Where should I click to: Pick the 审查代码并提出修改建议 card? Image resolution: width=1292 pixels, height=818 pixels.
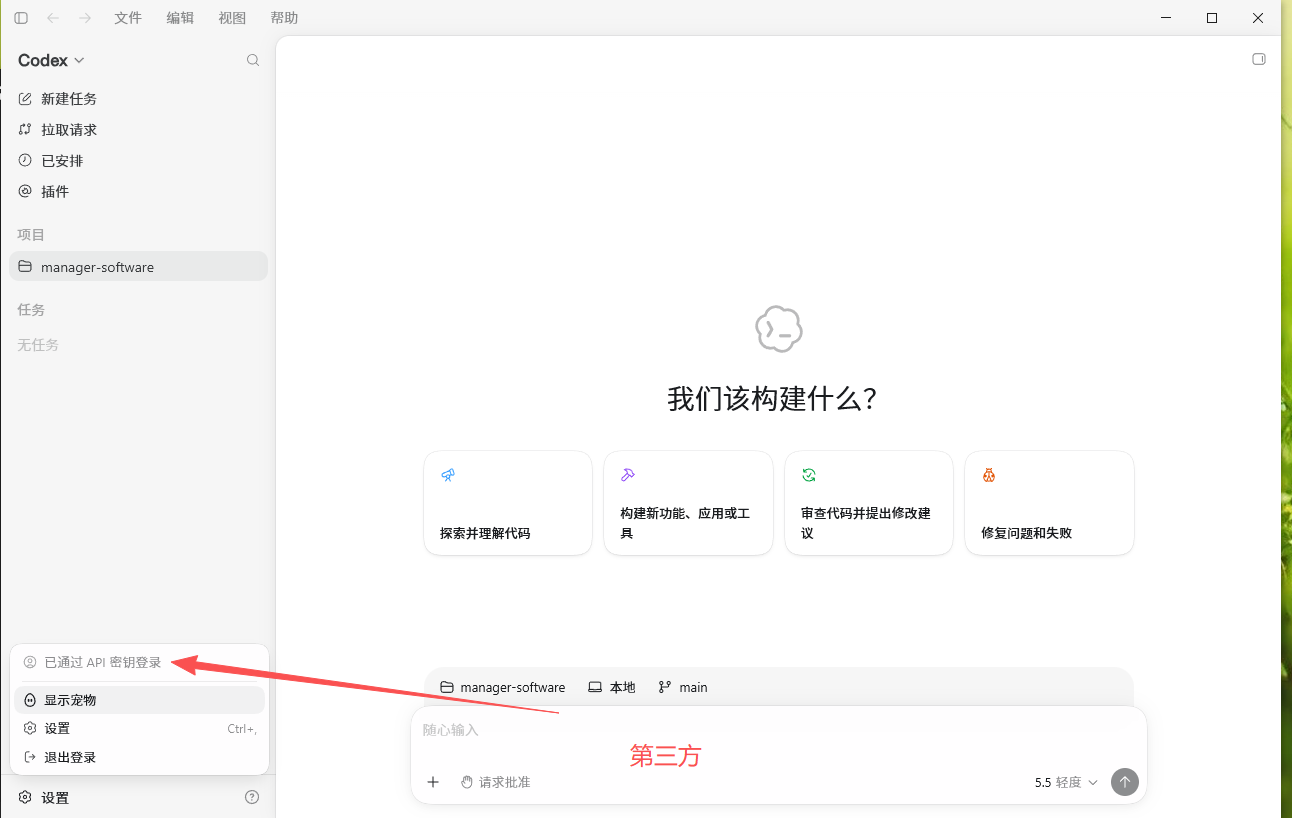pyautogui.click(x=869, y=503)
